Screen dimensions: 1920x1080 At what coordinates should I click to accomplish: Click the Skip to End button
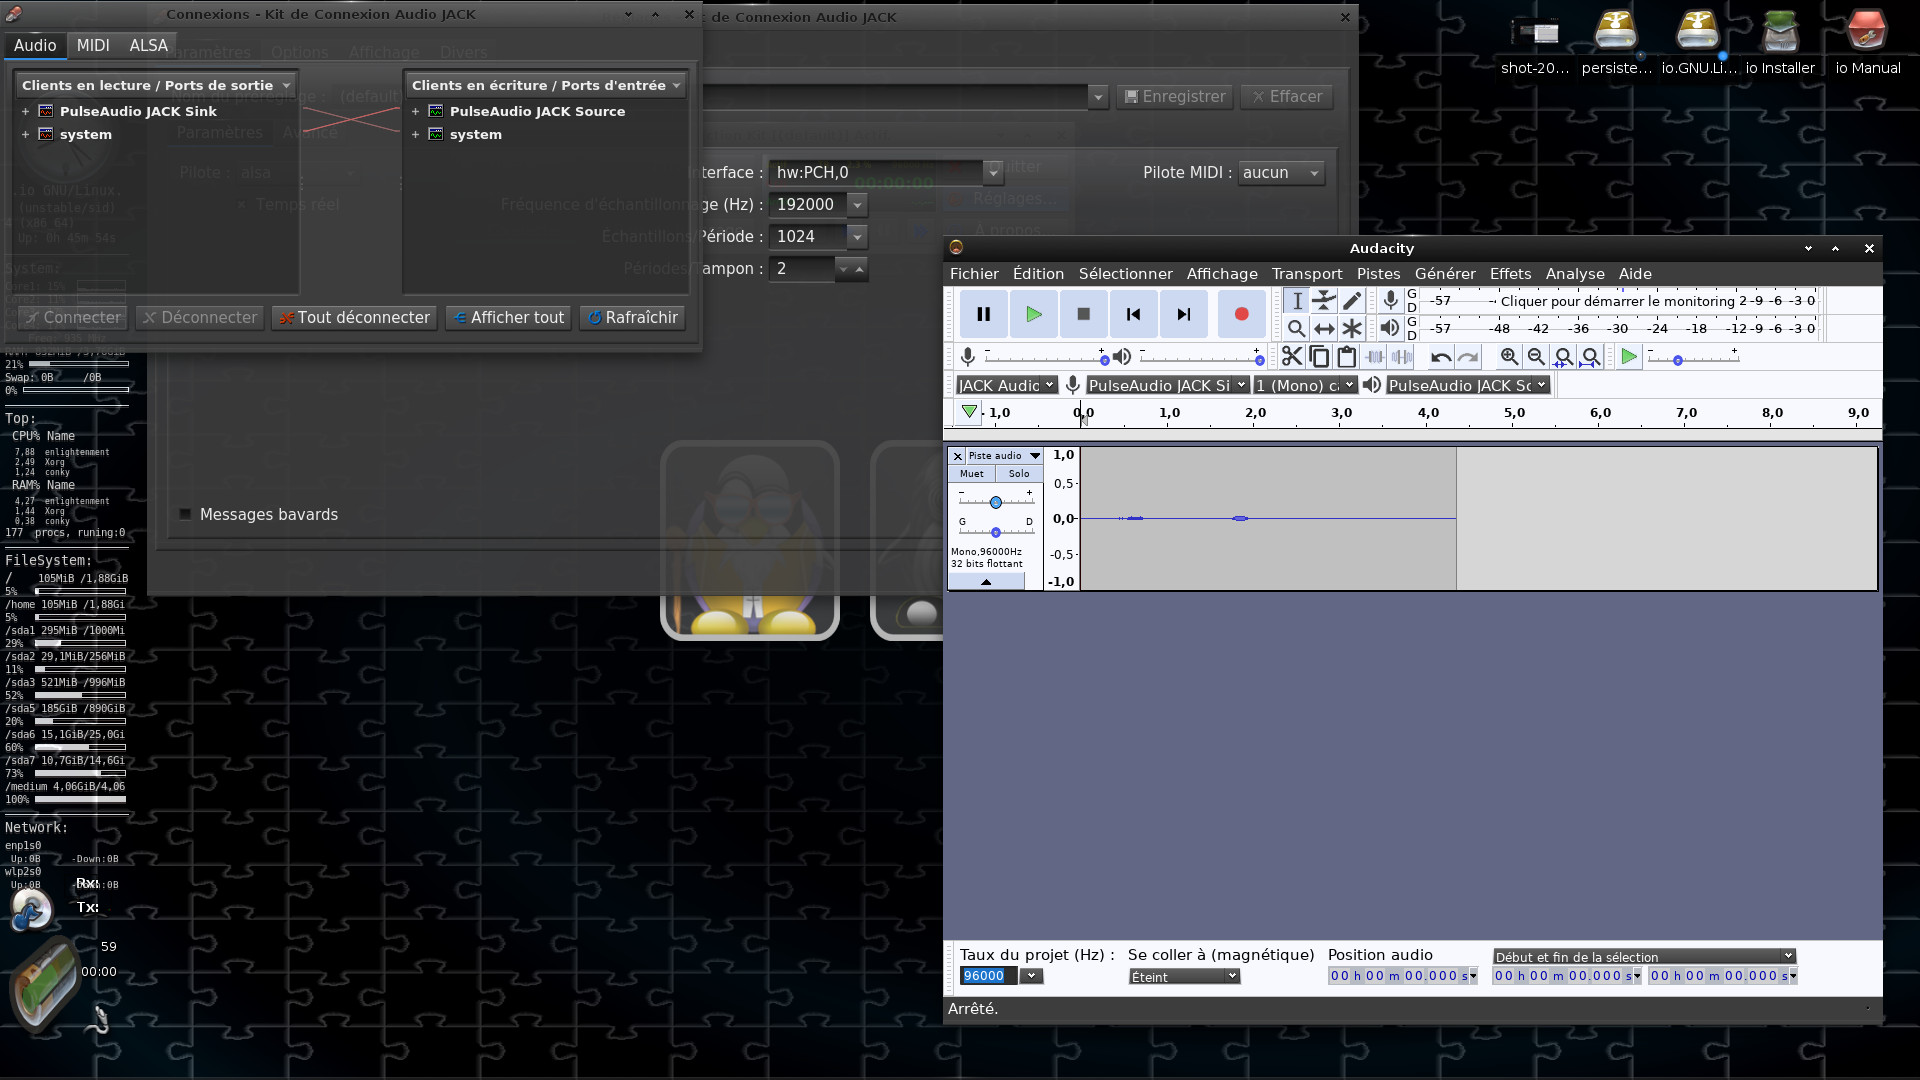tap(1183, 314)
